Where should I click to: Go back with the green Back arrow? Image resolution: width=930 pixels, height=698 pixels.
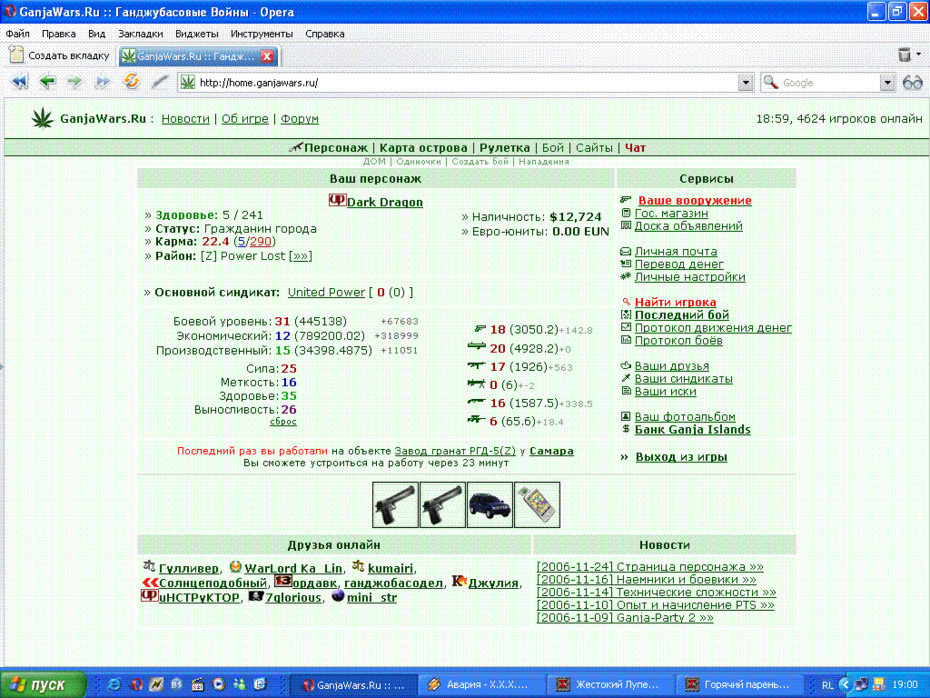tap(47, 81)
